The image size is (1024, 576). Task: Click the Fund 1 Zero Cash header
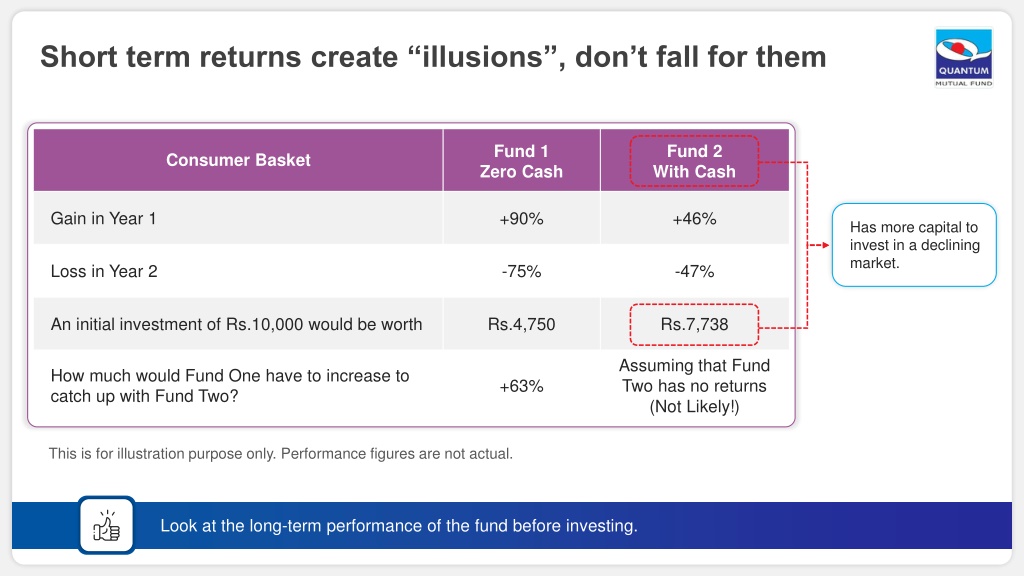point(521,161)
